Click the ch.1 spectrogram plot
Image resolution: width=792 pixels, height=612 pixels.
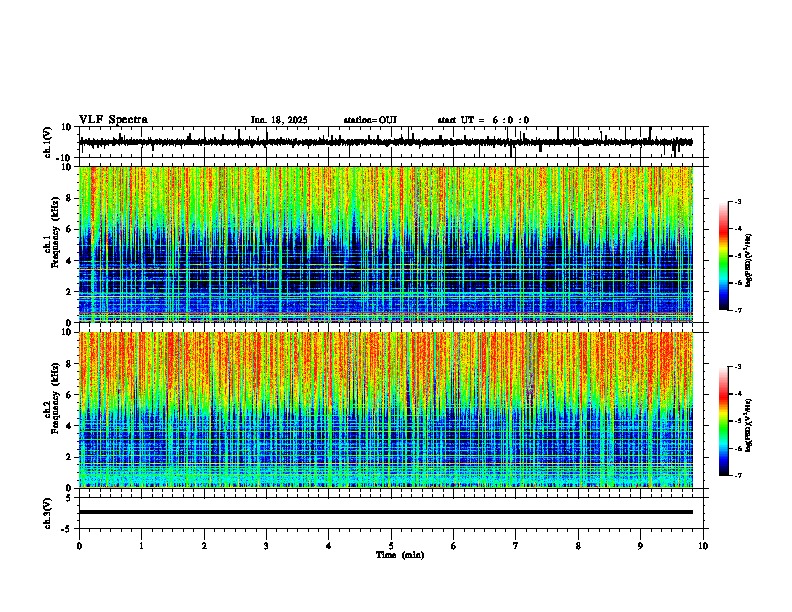[x=385, y=244]
